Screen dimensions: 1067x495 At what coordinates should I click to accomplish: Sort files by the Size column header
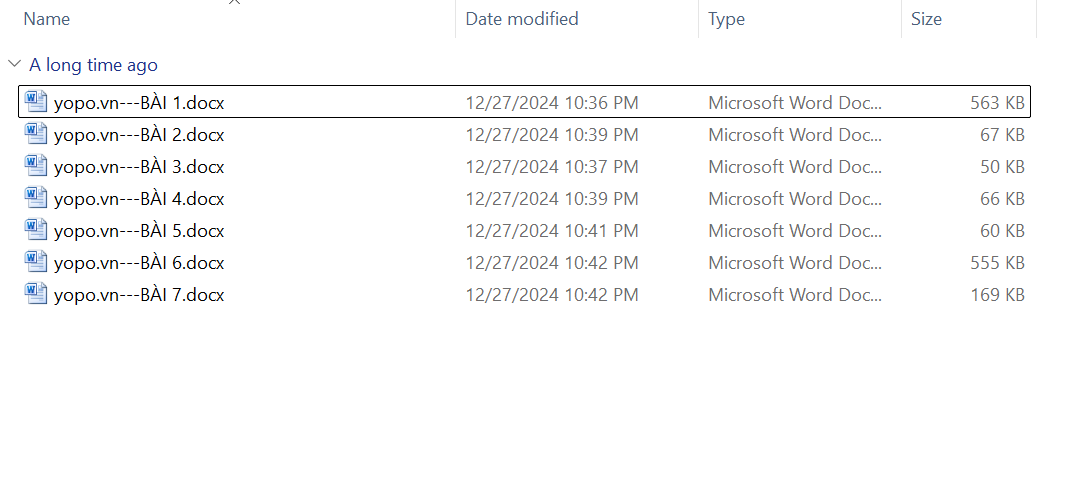[x=926, y=19]
